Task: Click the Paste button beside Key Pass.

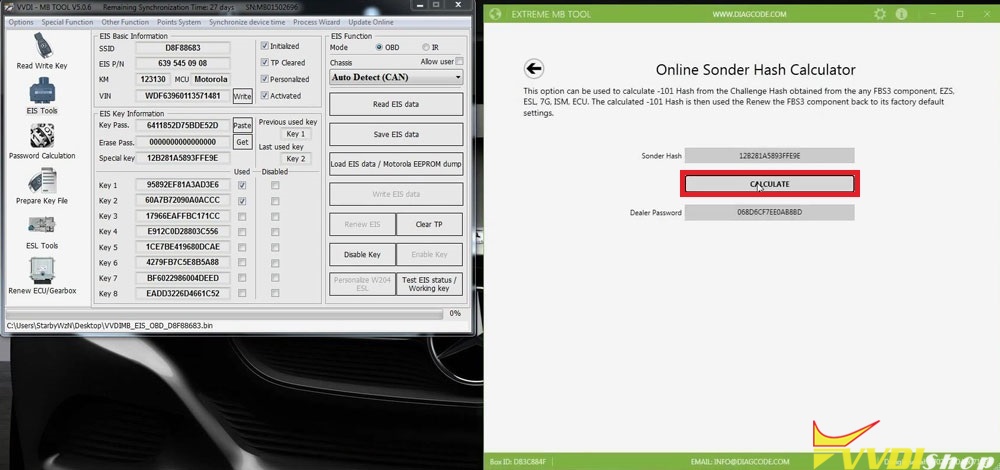Action: (x=242, y=126)
